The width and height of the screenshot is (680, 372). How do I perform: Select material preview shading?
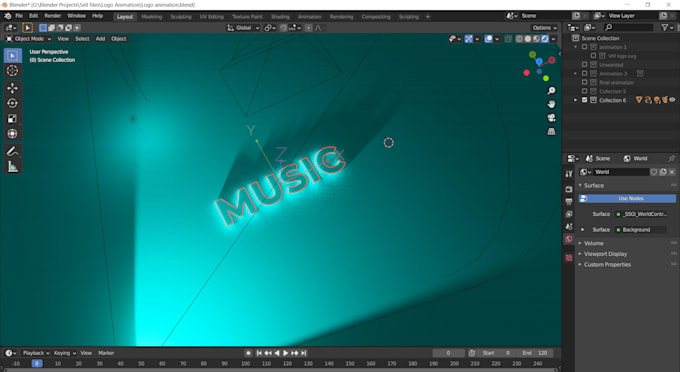click(536, 39)
